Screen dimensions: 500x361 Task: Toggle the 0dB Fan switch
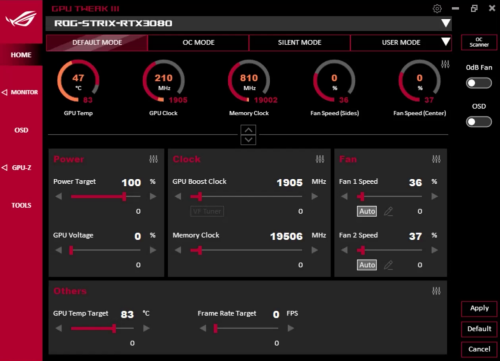pyautogui.click(x=479, y=83)
